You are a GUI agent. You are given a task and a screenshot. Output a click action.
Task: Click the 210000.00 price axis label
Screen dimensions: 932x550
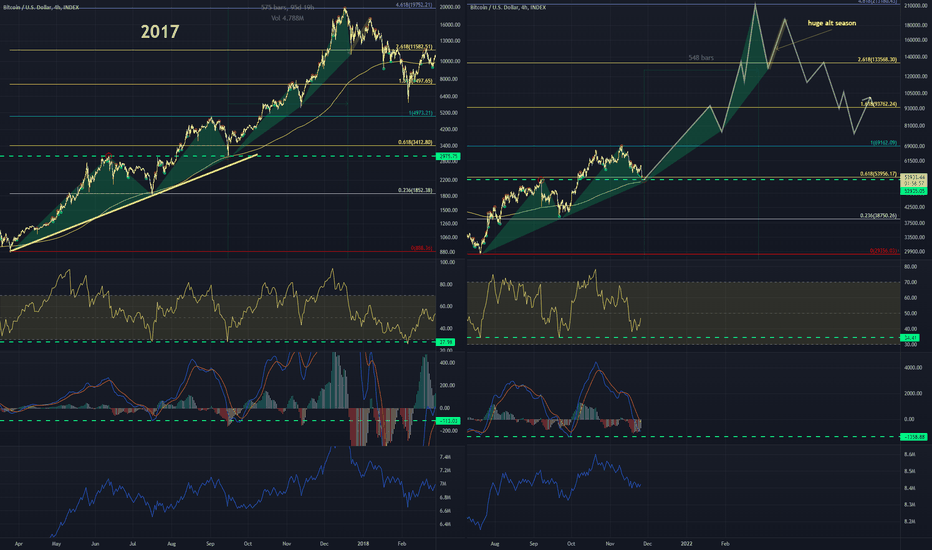(x=916, y=6)
